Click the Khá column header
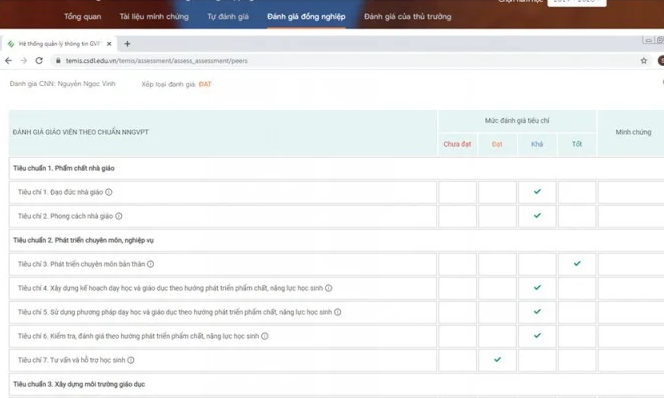The height and width of the screenshot is (398, 664). pyautogui.click(x=537, y=144)
